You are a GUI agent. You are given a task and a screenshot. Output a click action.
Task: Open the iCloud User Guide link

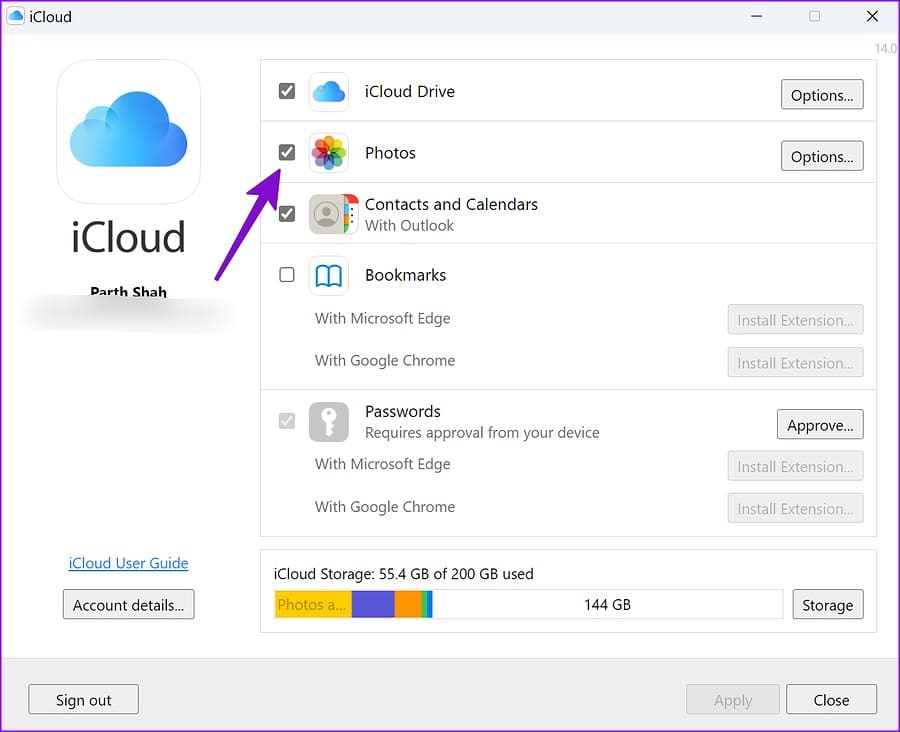129,563
